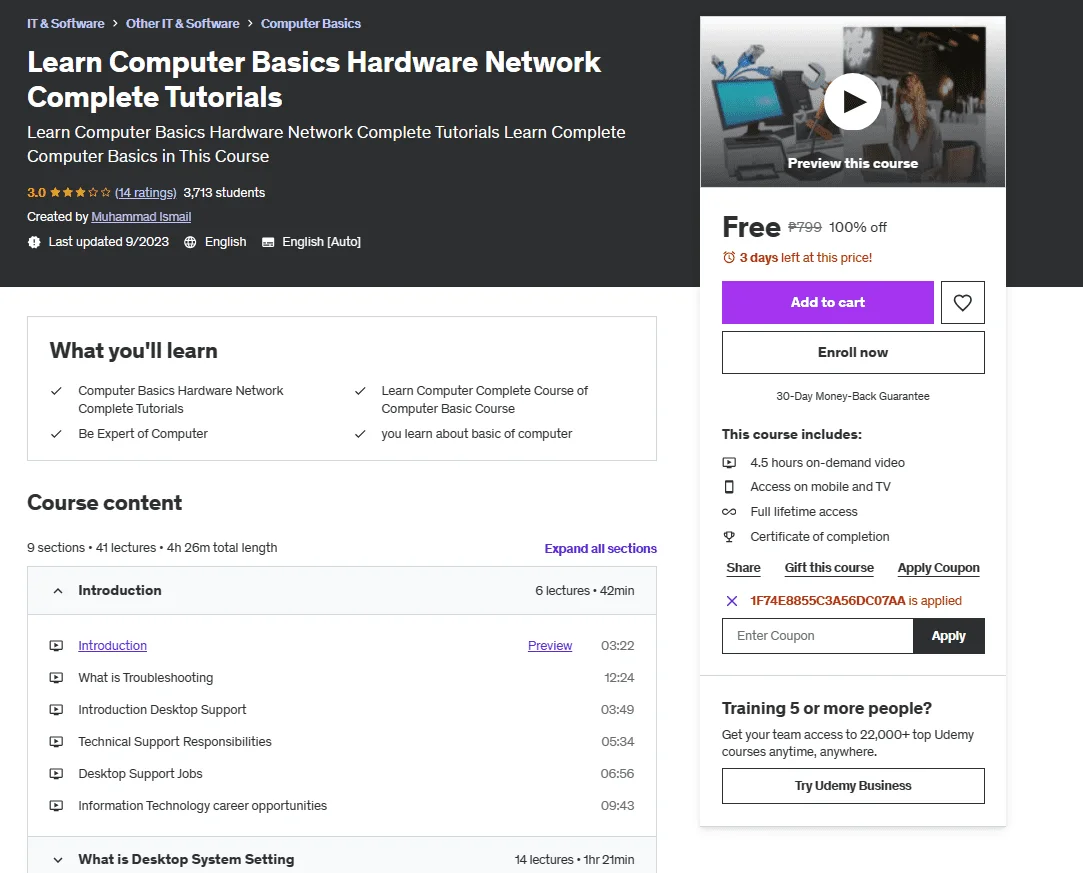Click the 3,713 students text

point(224,193)
